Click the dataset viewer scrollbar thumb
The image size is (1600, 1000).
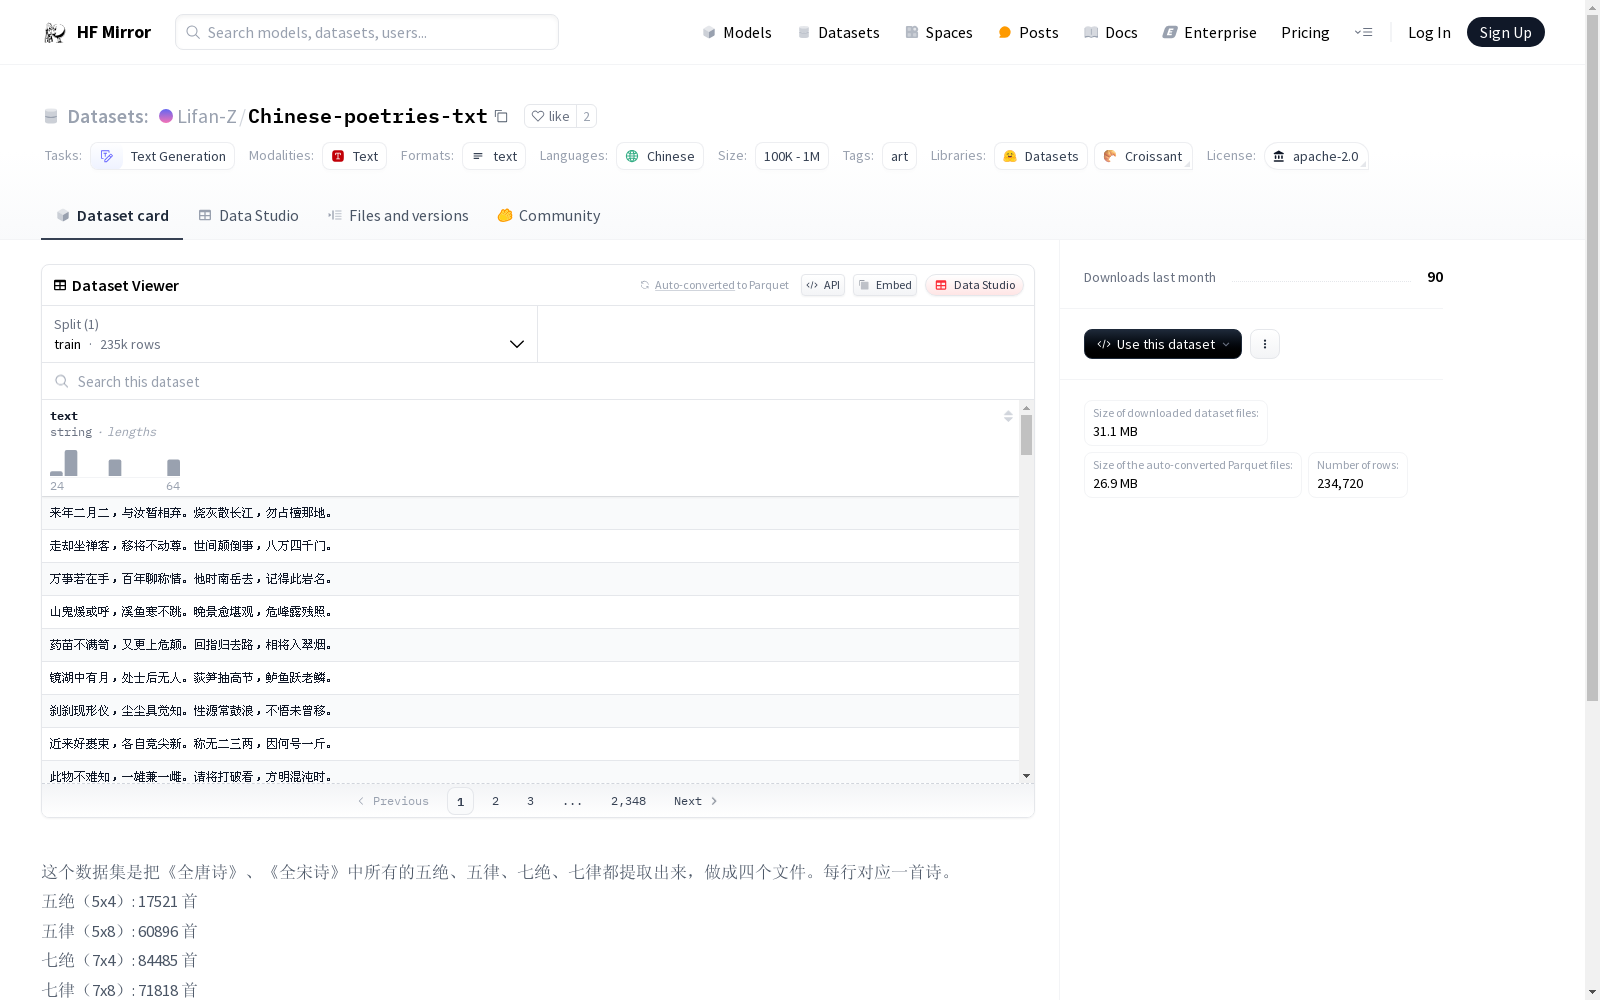coord(1026,435)
